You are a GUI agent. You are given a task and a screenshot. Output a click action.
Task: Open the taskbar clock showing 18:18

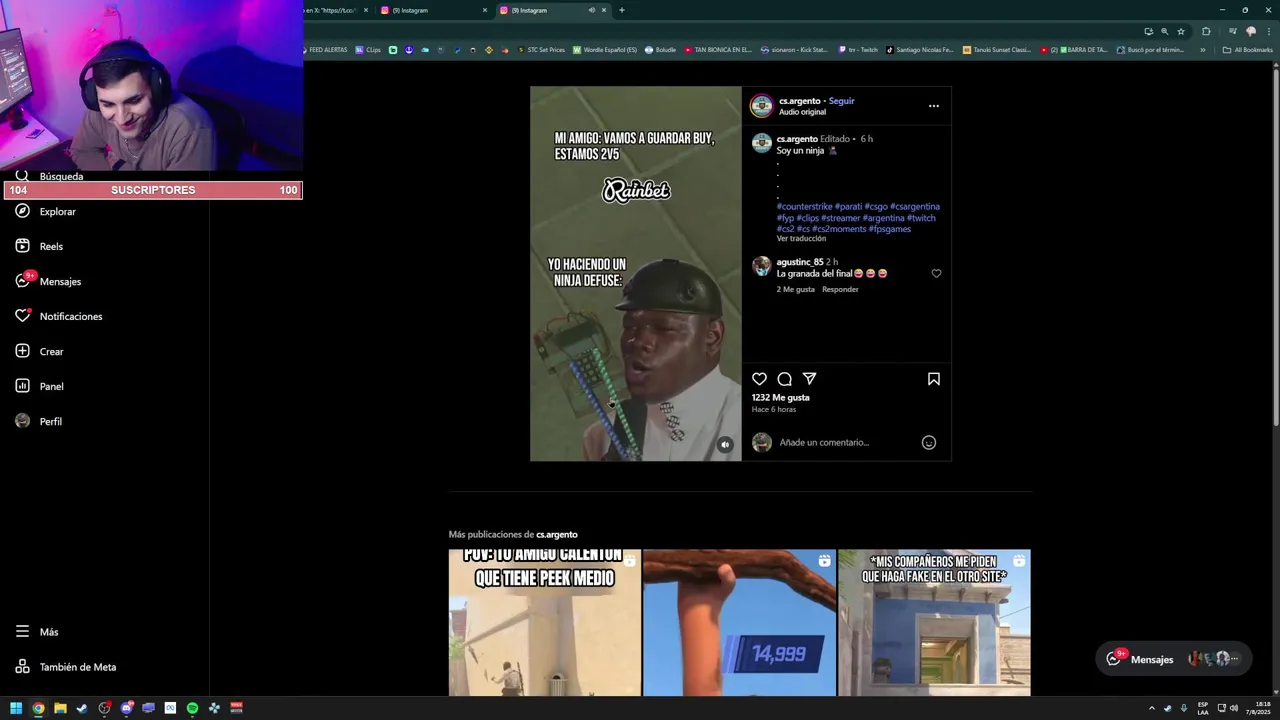tap(1257, 708)
